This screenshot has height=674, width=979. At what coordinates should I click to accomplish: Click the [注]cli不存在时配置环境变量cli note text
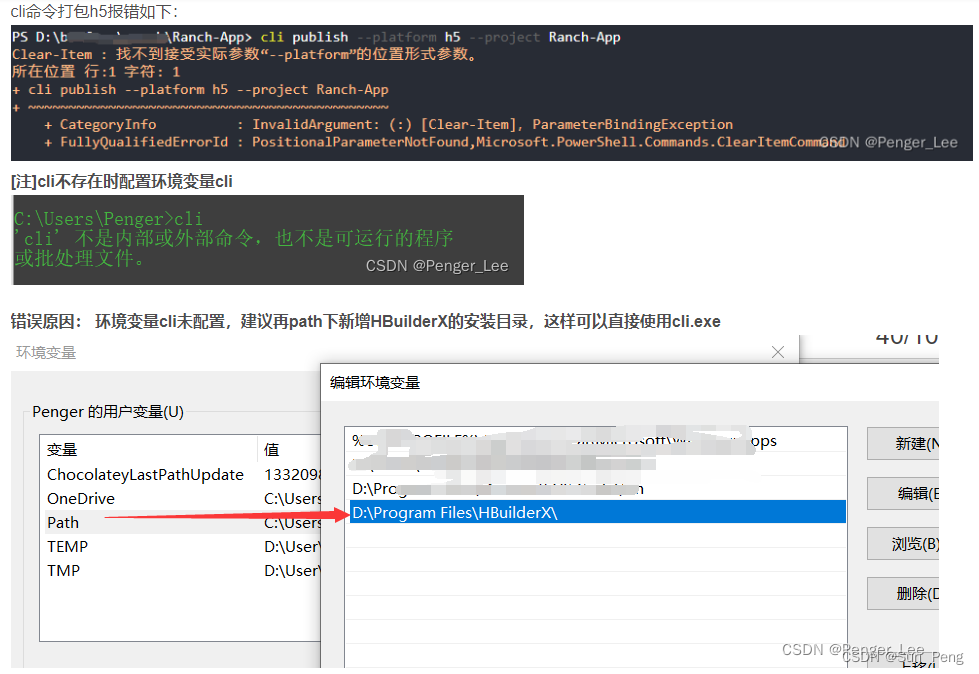[x=122, y=182]
